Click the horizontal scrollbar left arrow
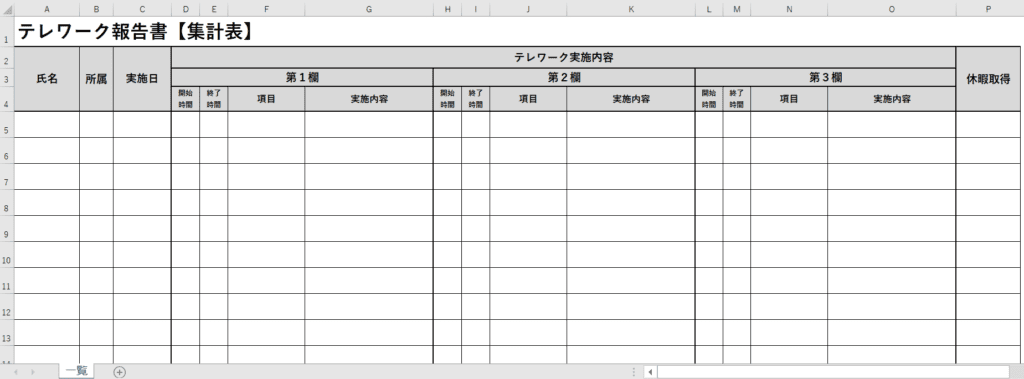Screen dimensions: 1024x379 coord(650,372)
